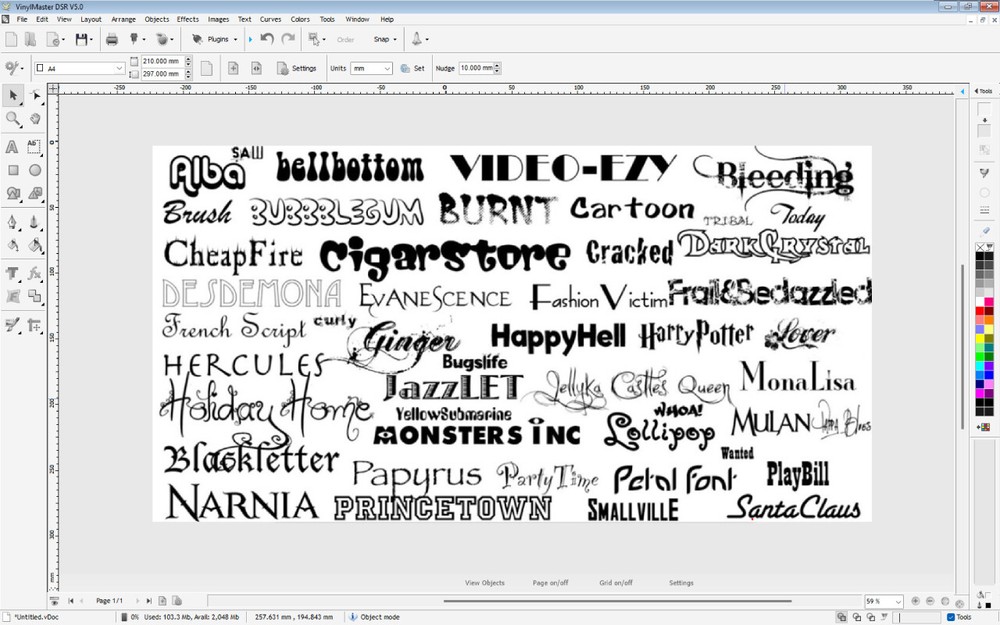Open the Effects menu
Screen dimensions: 1000x625
coord(188,19)
